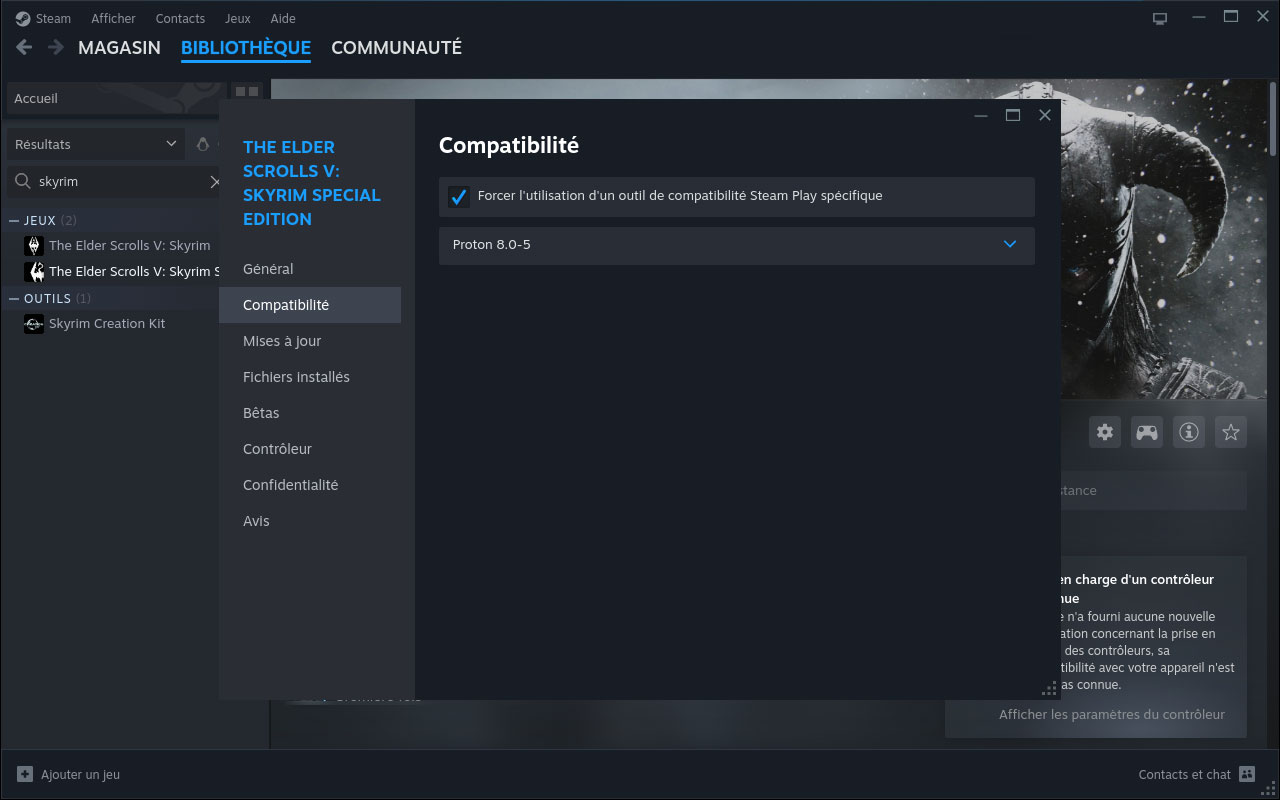This screenshot has width=1280, height=800.
Task: Open the Contacts menu
Action: click(180, 18)
